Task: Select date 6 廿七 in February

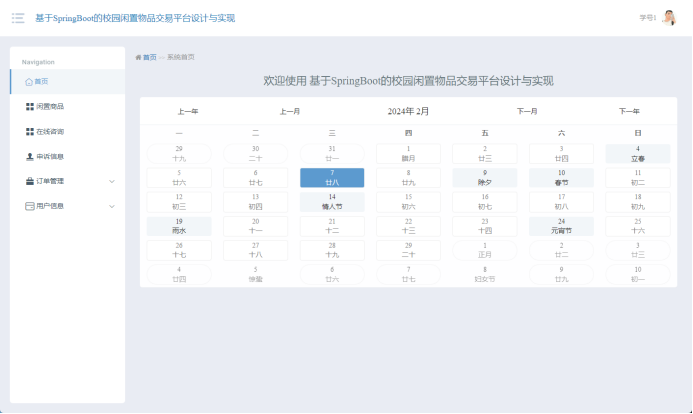Action: [x=255, y=178]
